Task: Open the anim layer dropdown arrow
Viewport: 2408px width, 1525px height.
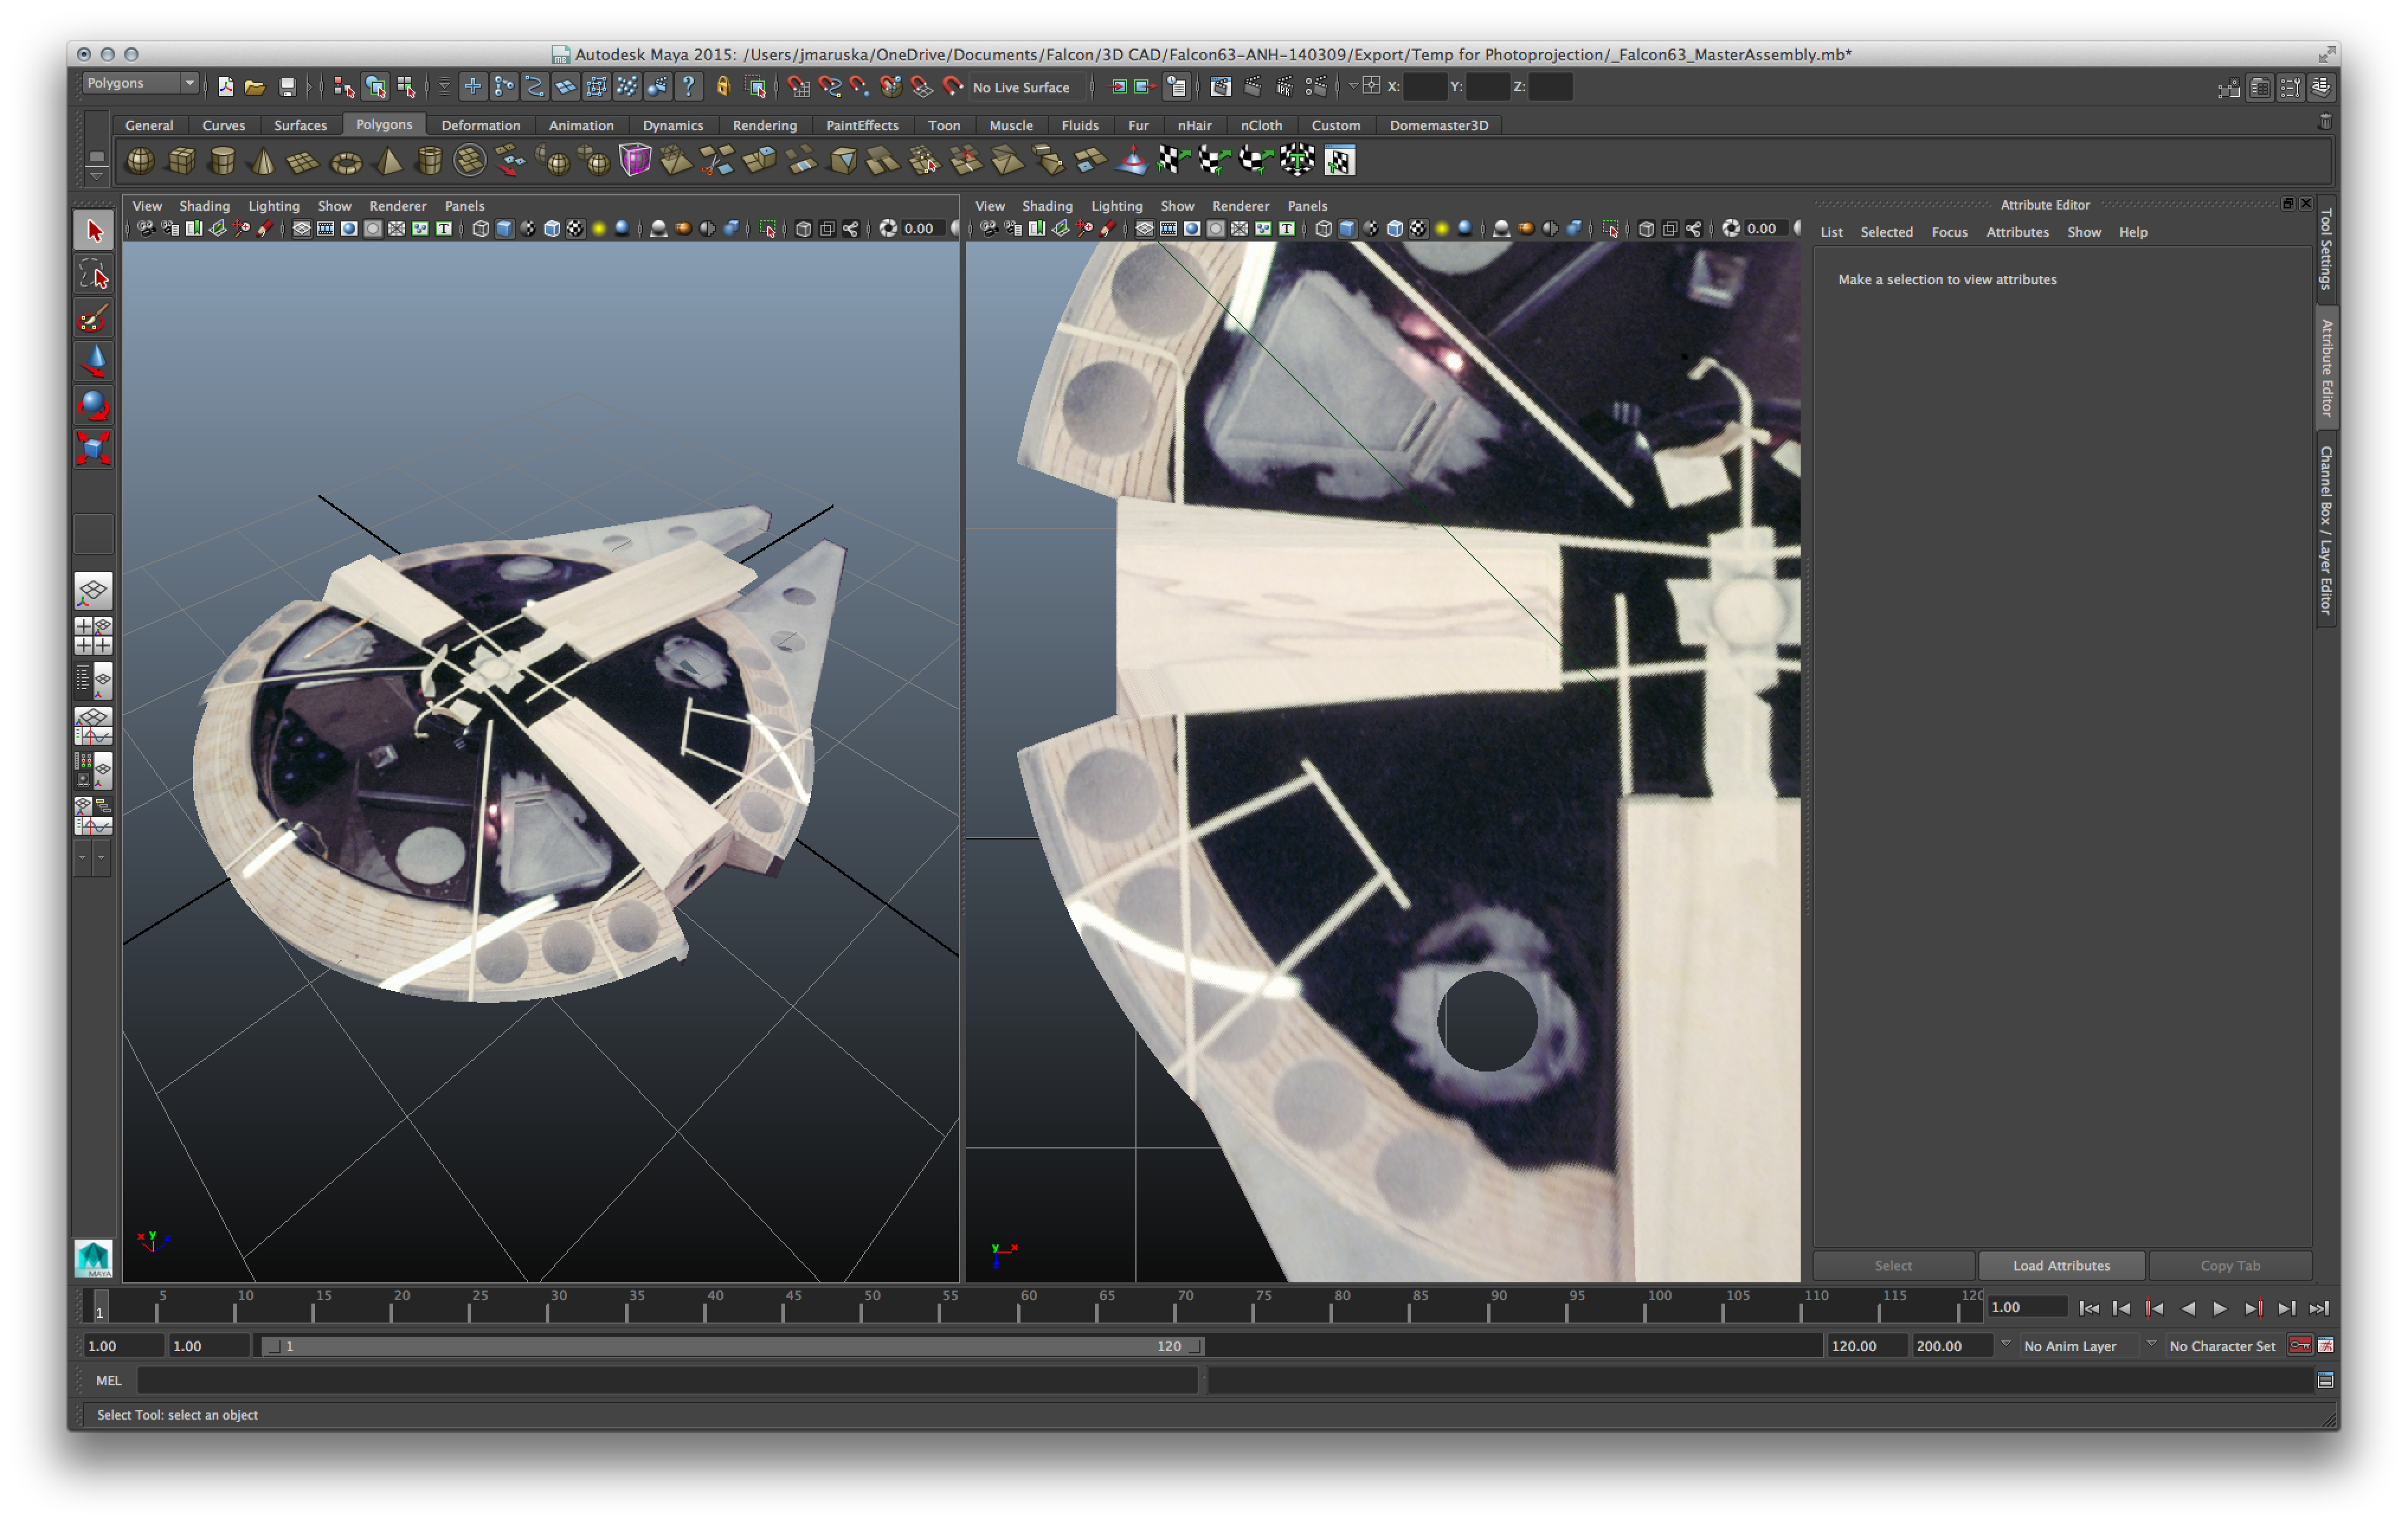Action: 2005,1345
